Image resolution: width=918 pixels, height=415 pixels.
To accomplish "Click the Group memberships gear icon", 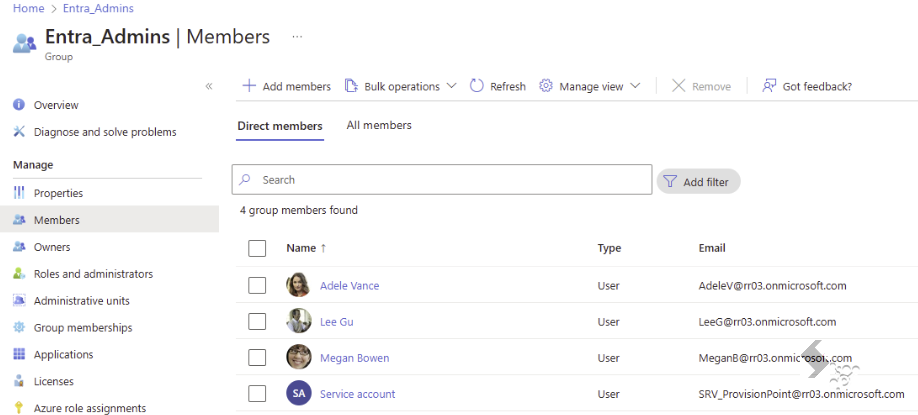I will pos(19,327).
